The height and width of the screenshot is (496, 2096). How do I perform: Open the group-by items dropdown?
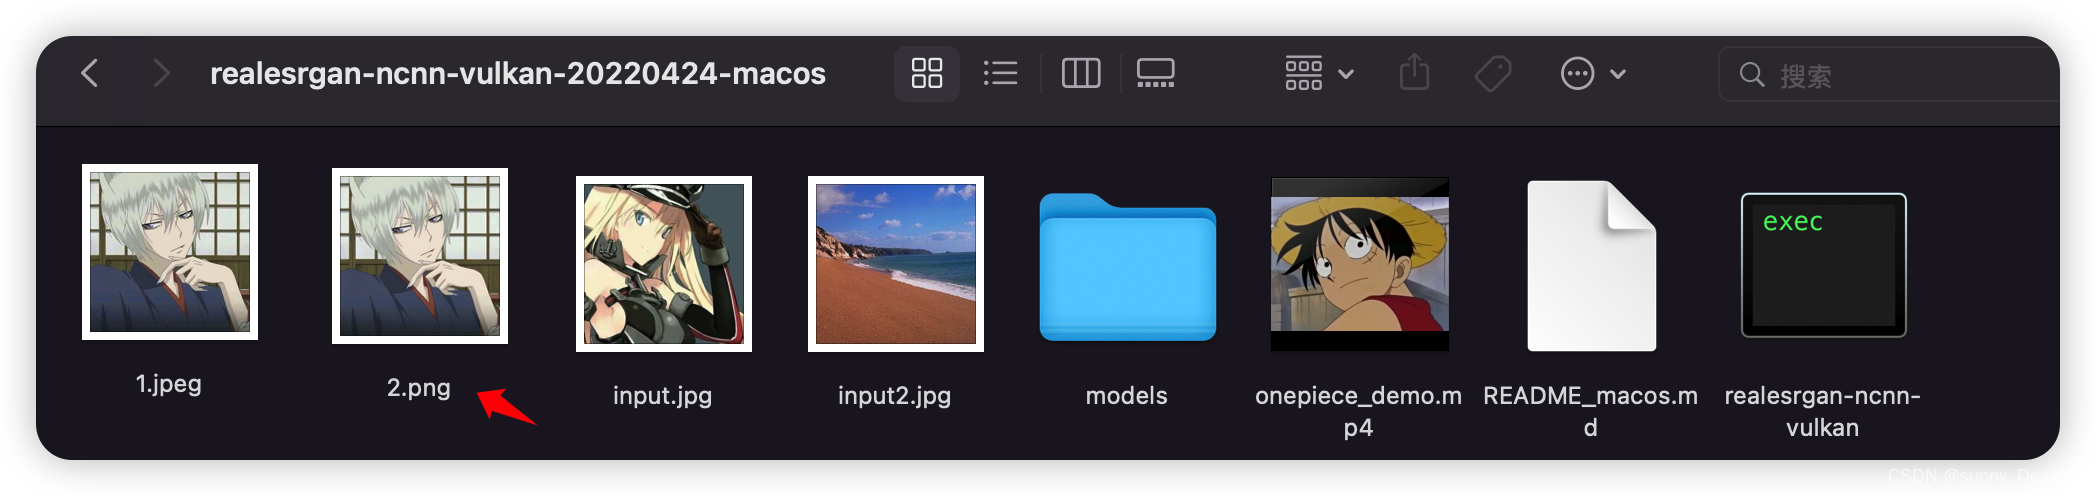pyautogui.click(x=1319, y=73)
